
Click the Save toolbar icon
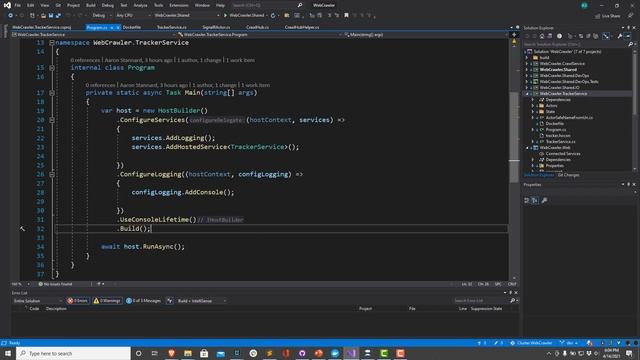click(x=51, y=16)
